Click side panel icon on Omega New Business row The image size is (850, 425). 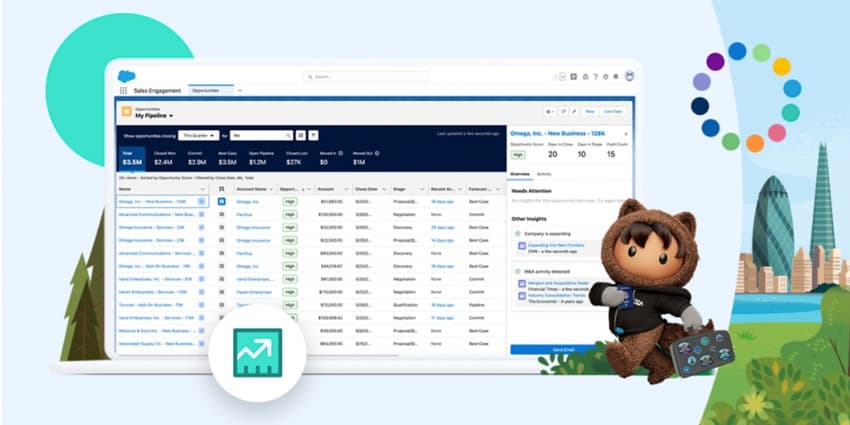click(202, 201)
